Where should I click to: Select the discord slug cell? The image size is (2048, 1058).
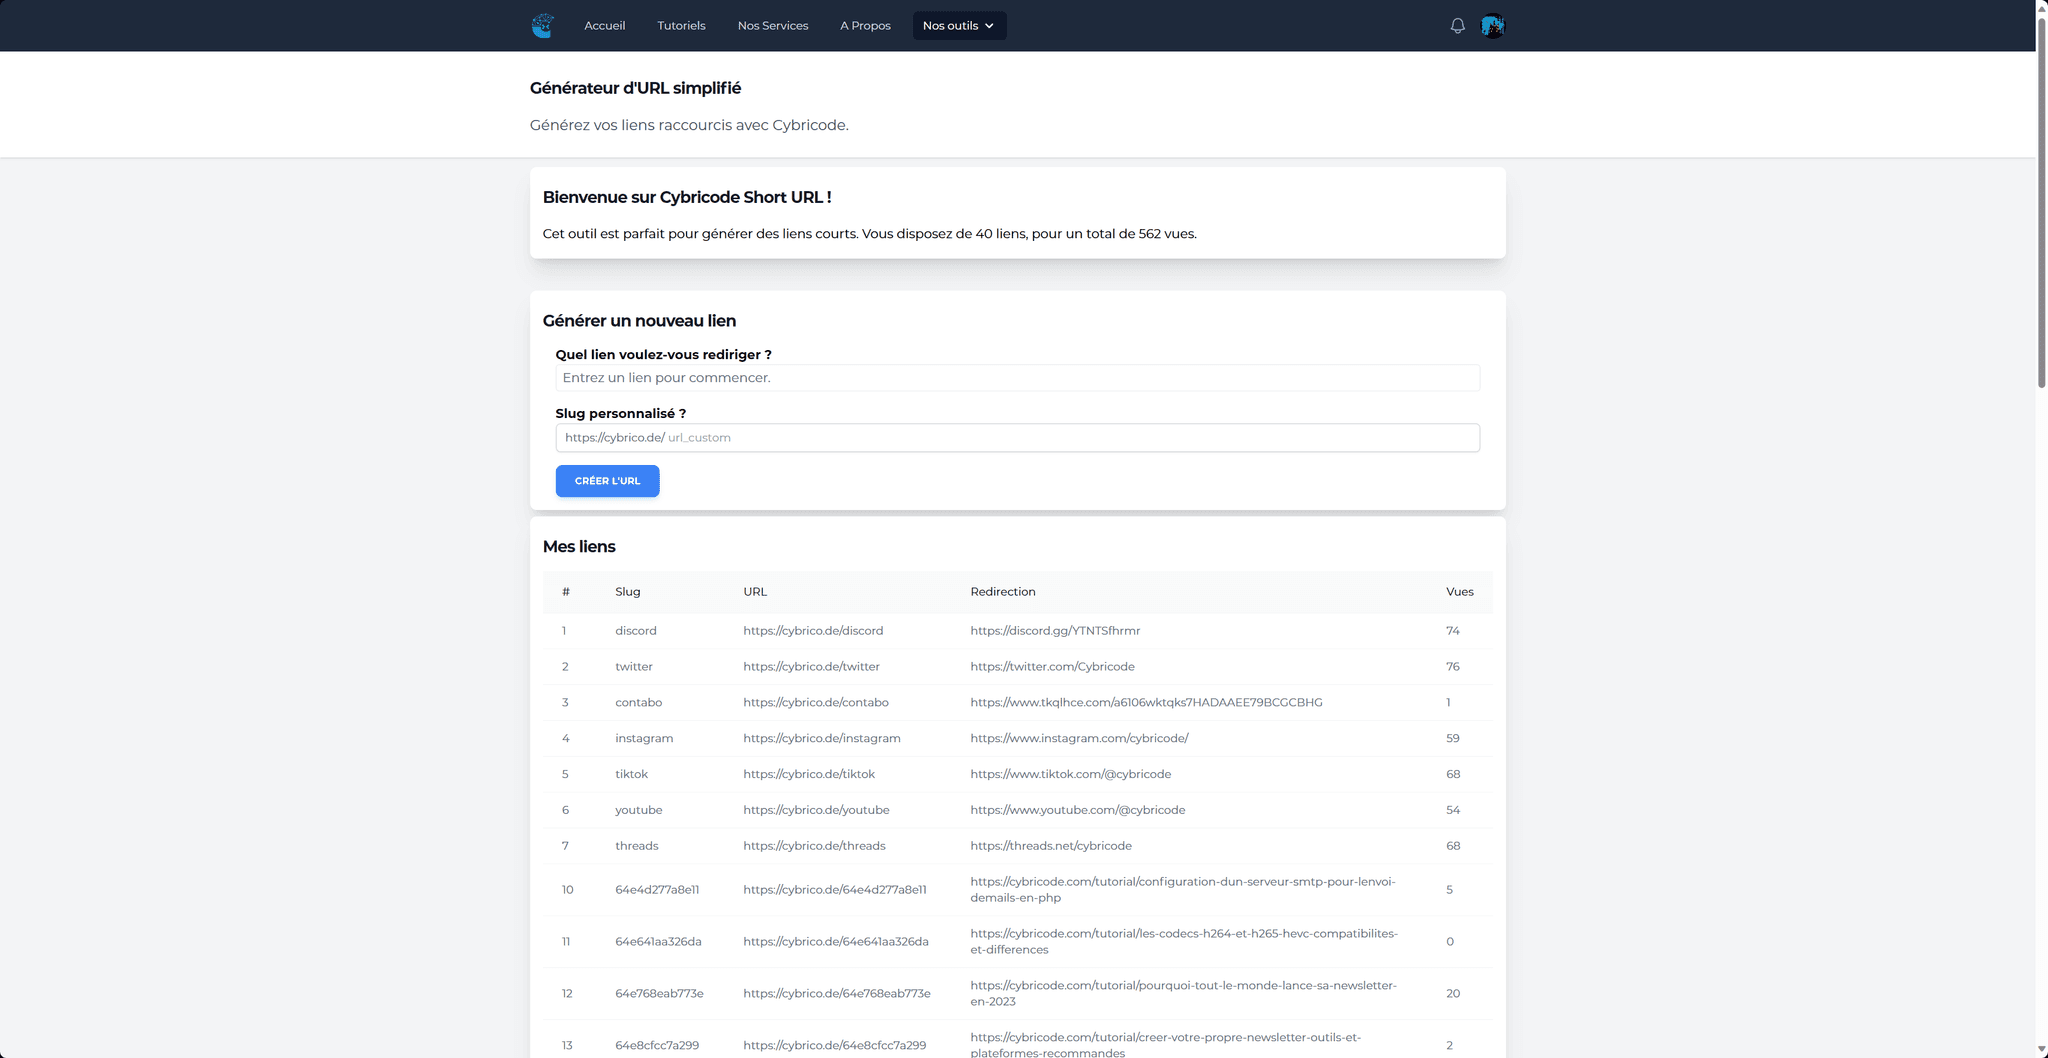tap(636, 631)
